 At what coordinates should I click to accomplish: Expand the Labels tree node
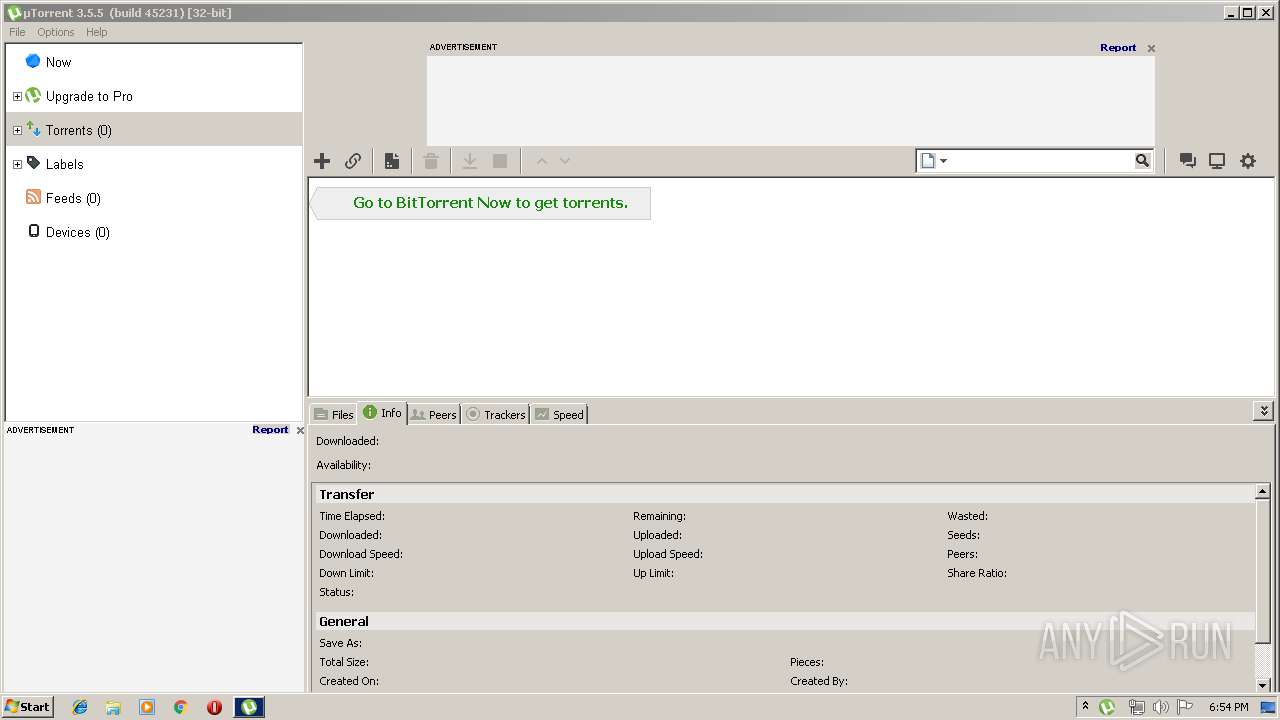click(17, 165)
